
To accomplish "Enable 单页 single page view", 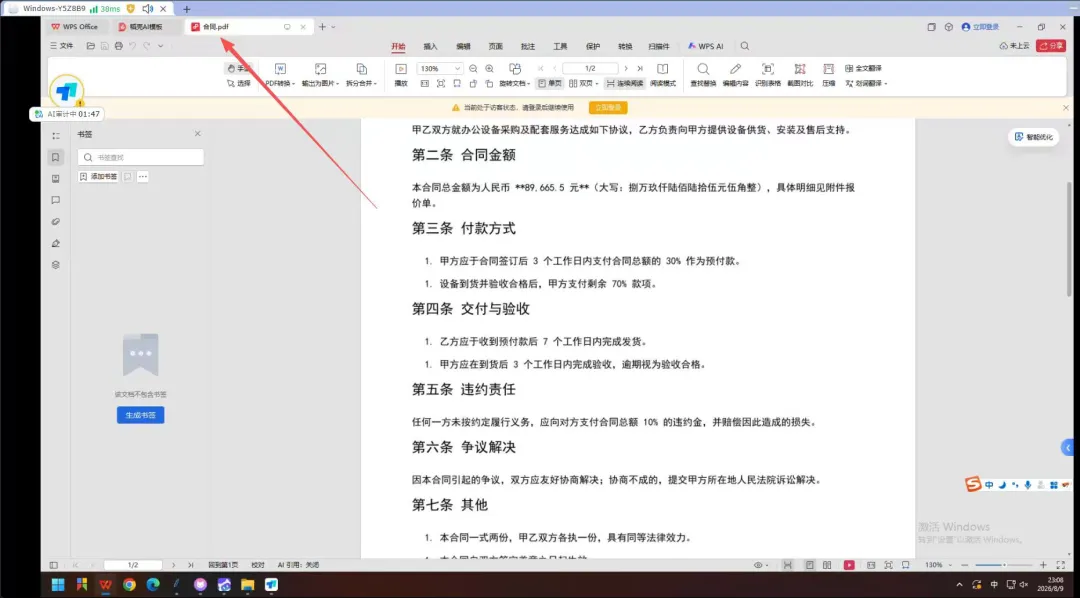I will [x=550, y=83].
